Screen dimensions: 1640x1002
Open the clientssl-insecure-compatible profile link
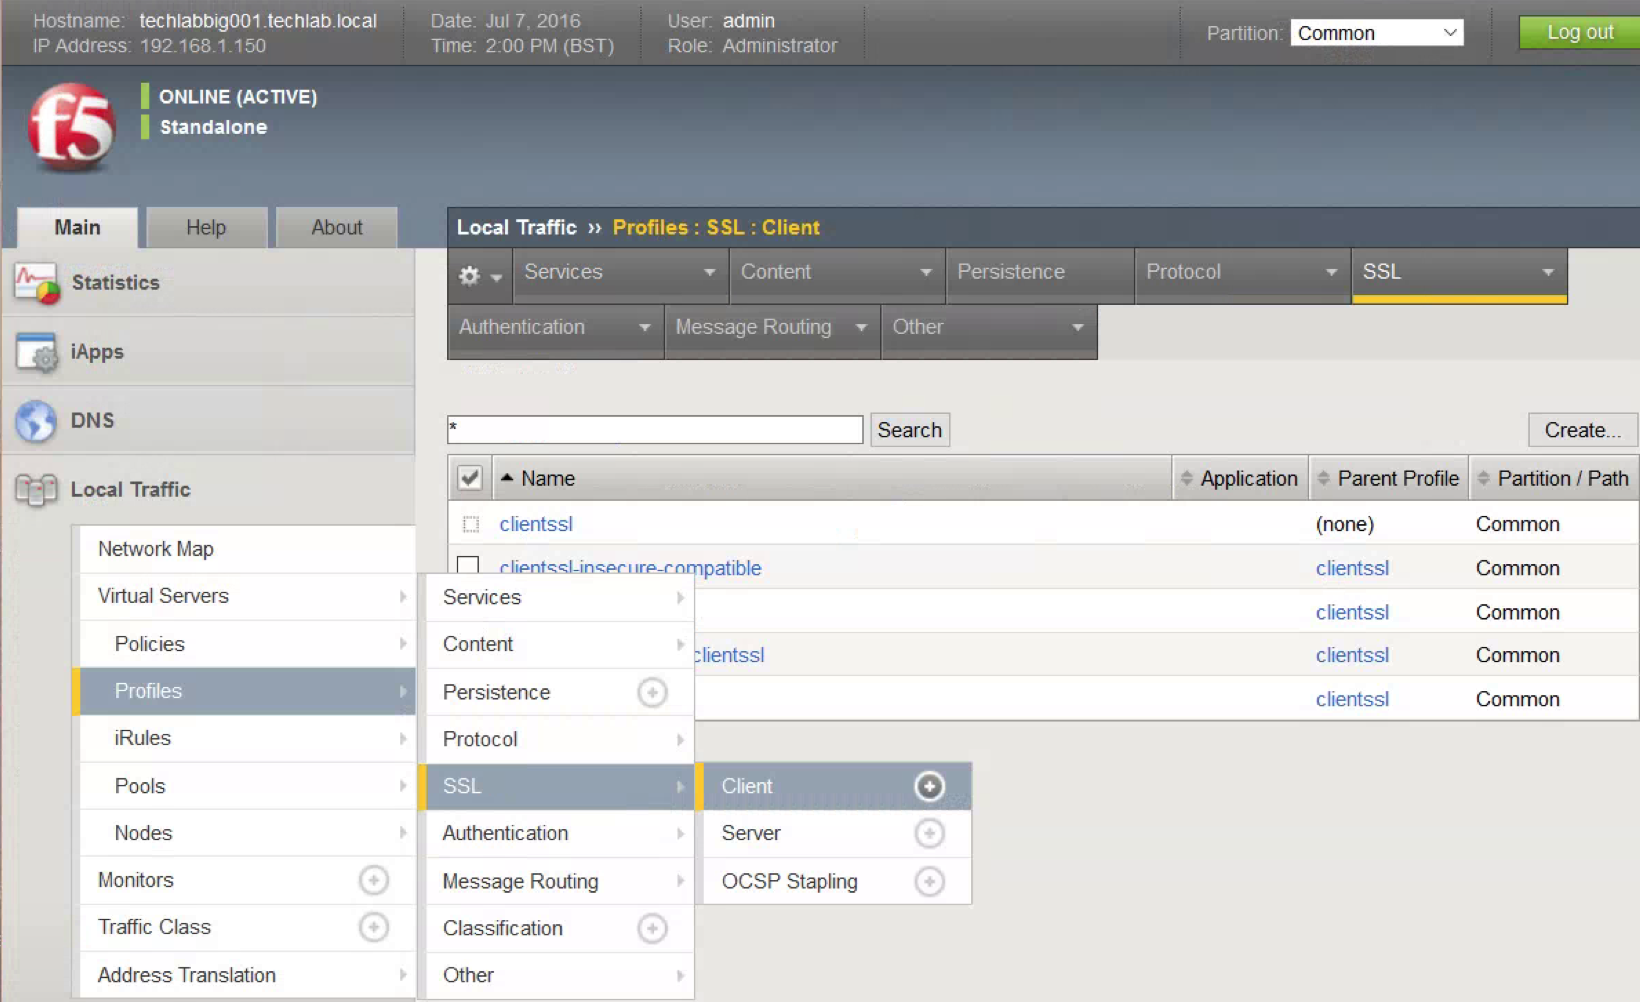point(630,567)
